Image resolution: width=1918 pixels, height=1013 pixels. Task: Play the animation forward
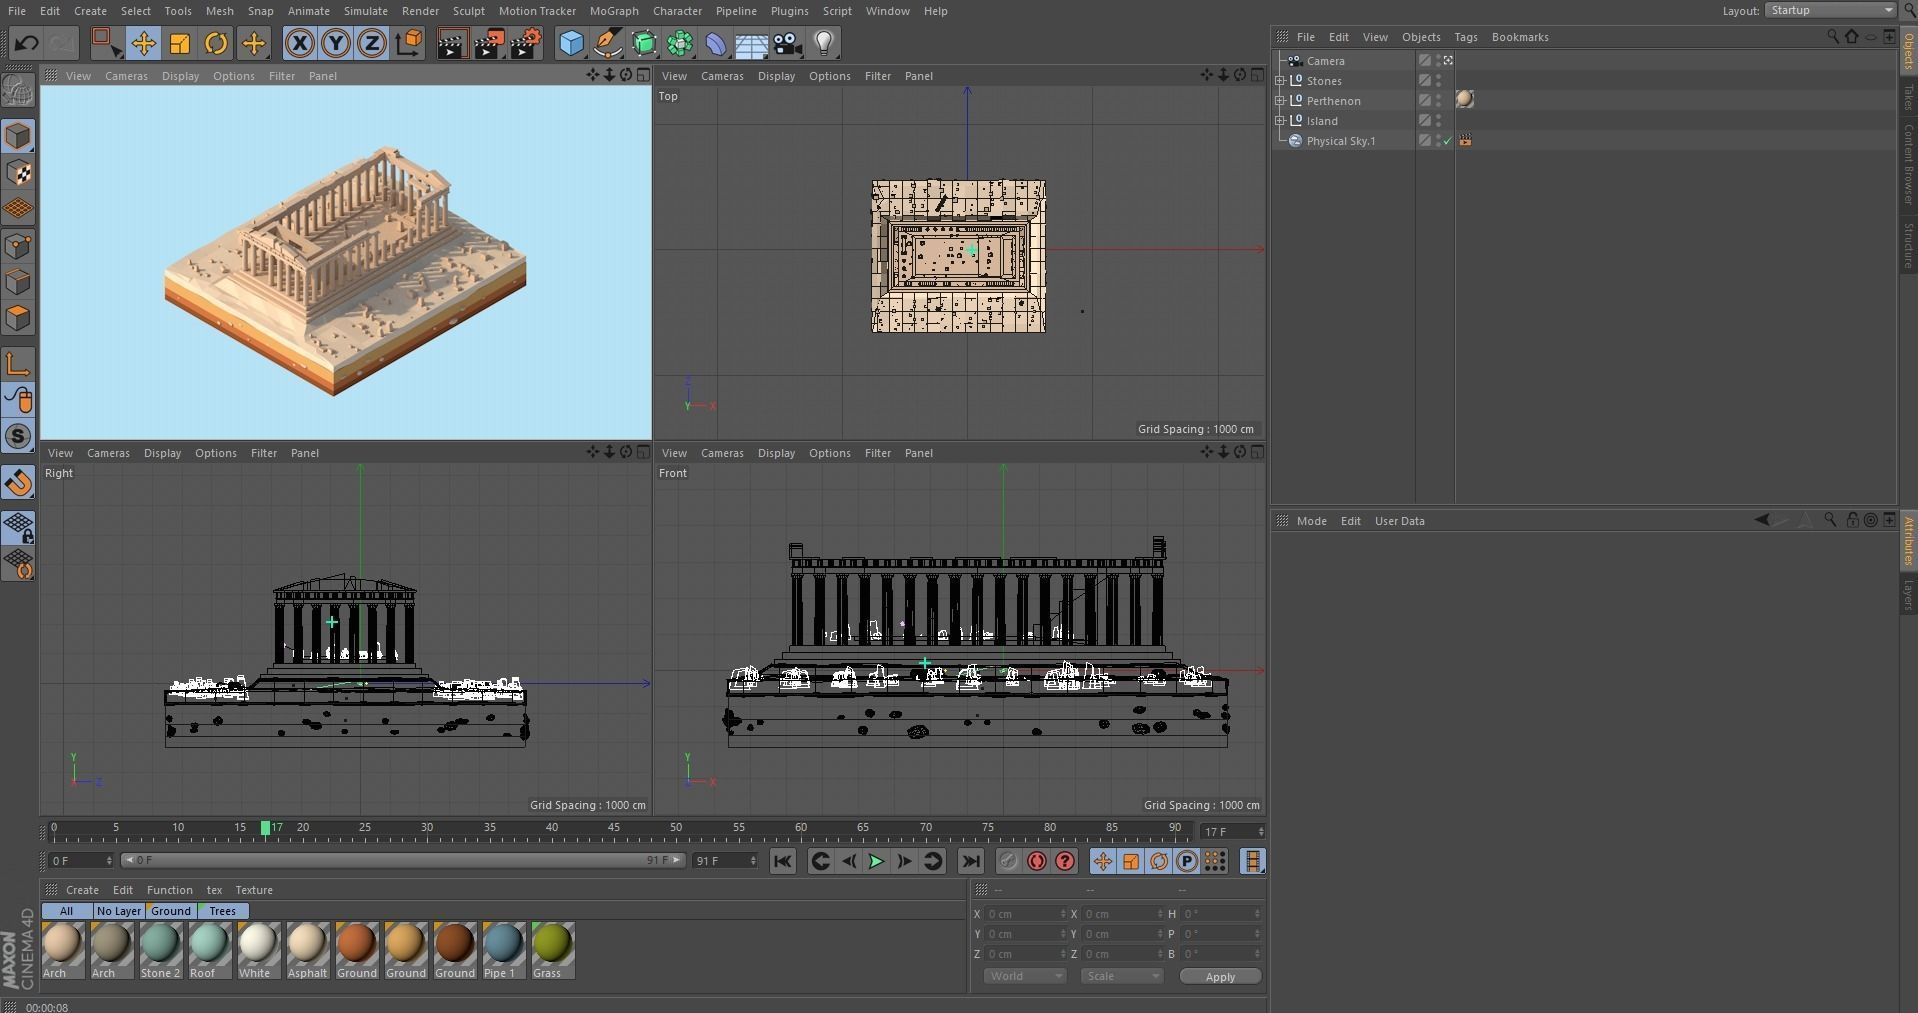(x=876, y=861)
